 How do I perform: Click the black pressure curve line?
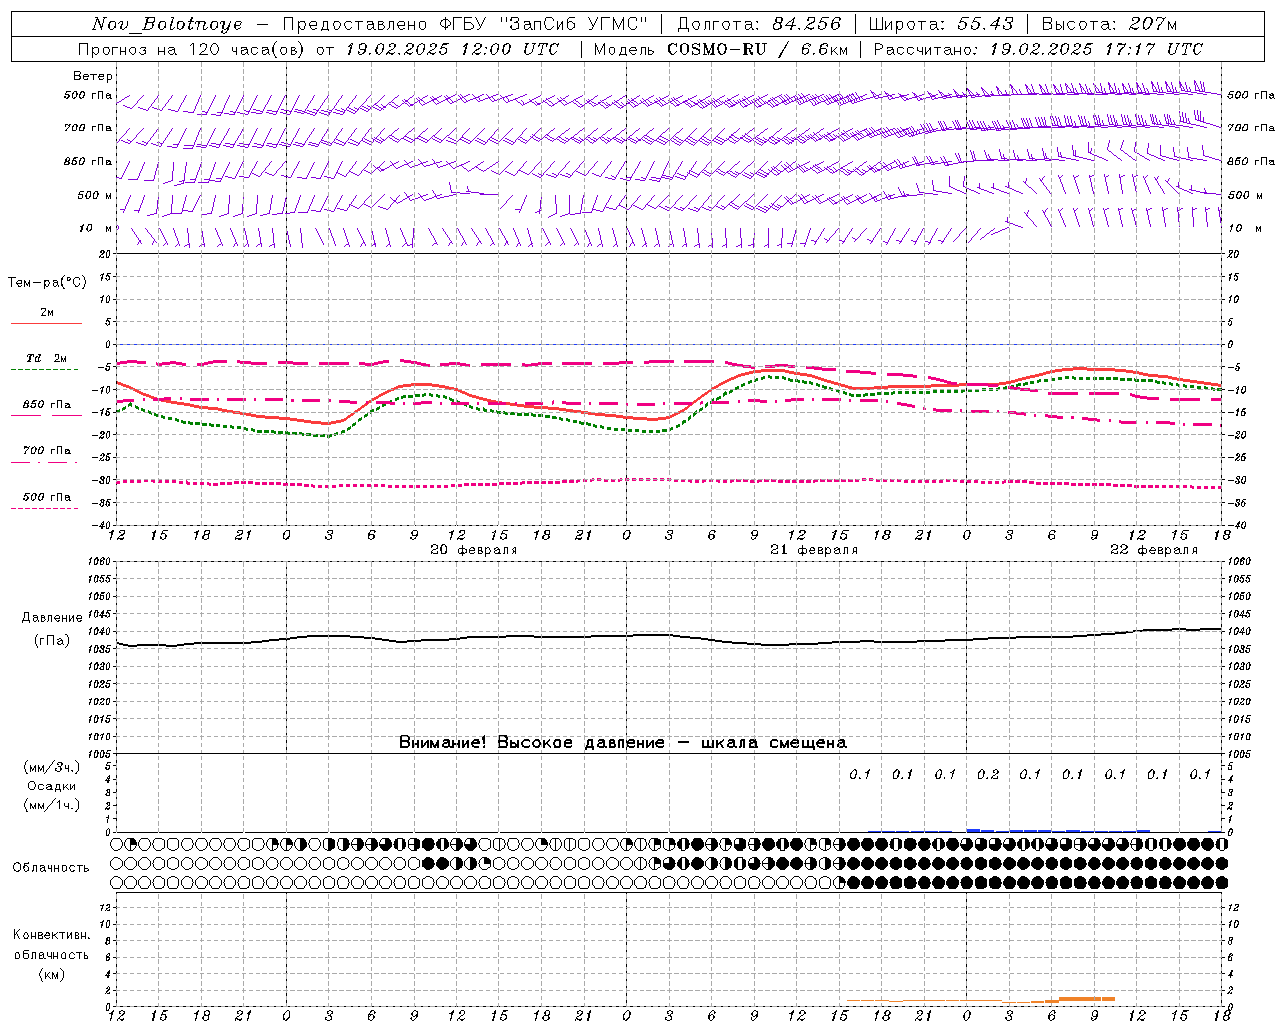[668, 636]
